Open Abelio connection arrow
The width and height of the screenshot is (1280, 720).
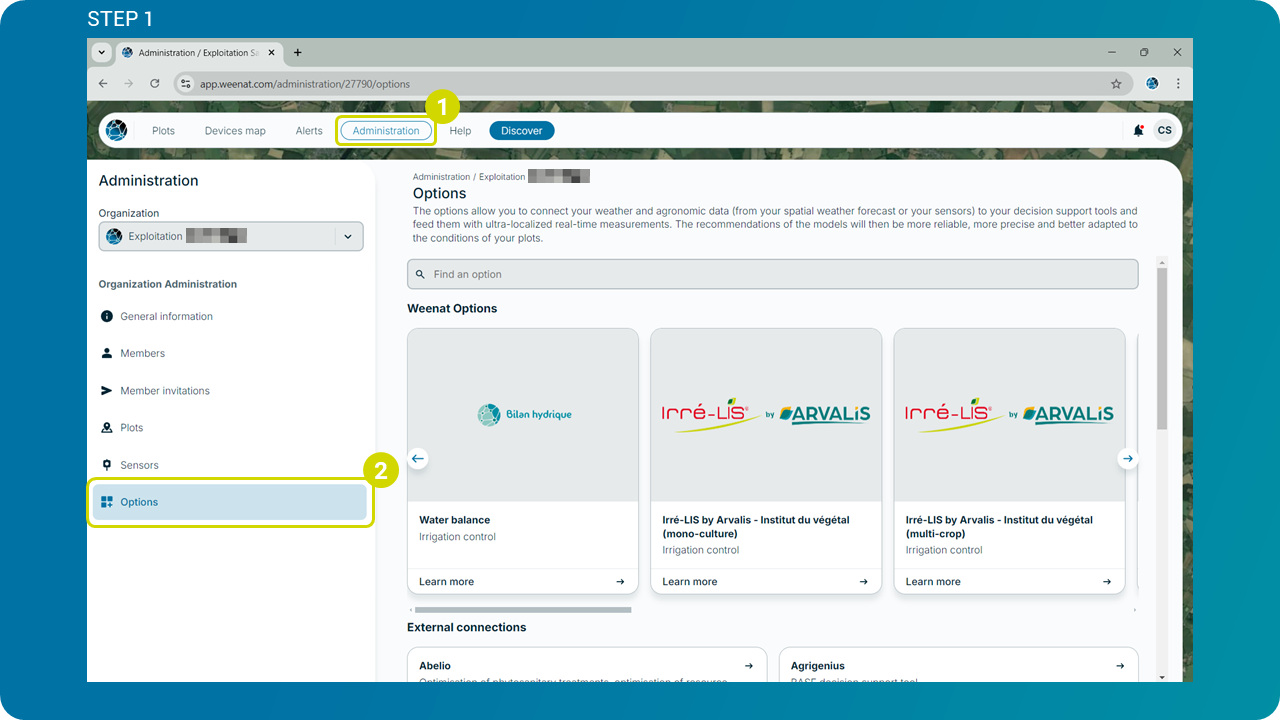coord(749,666)
